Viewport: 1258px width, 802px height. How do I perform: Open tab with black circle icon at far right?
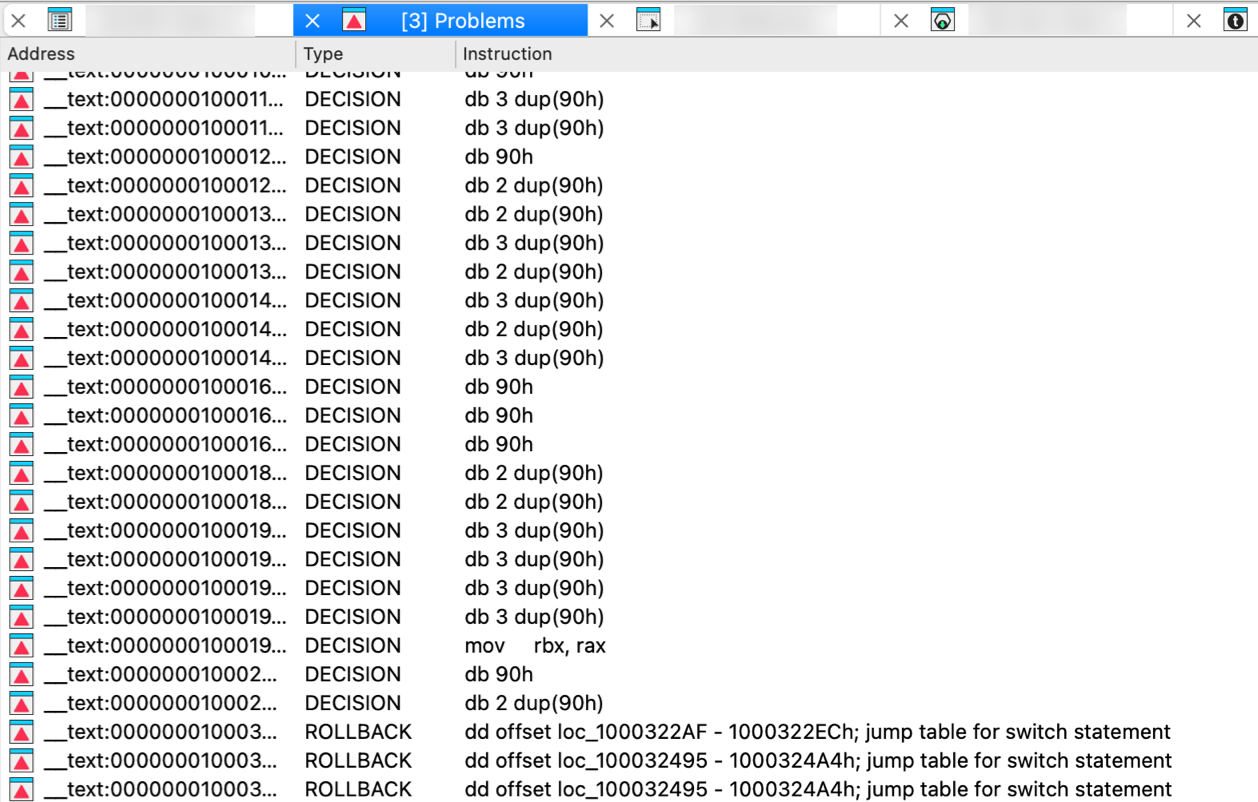coord(1235,20)
